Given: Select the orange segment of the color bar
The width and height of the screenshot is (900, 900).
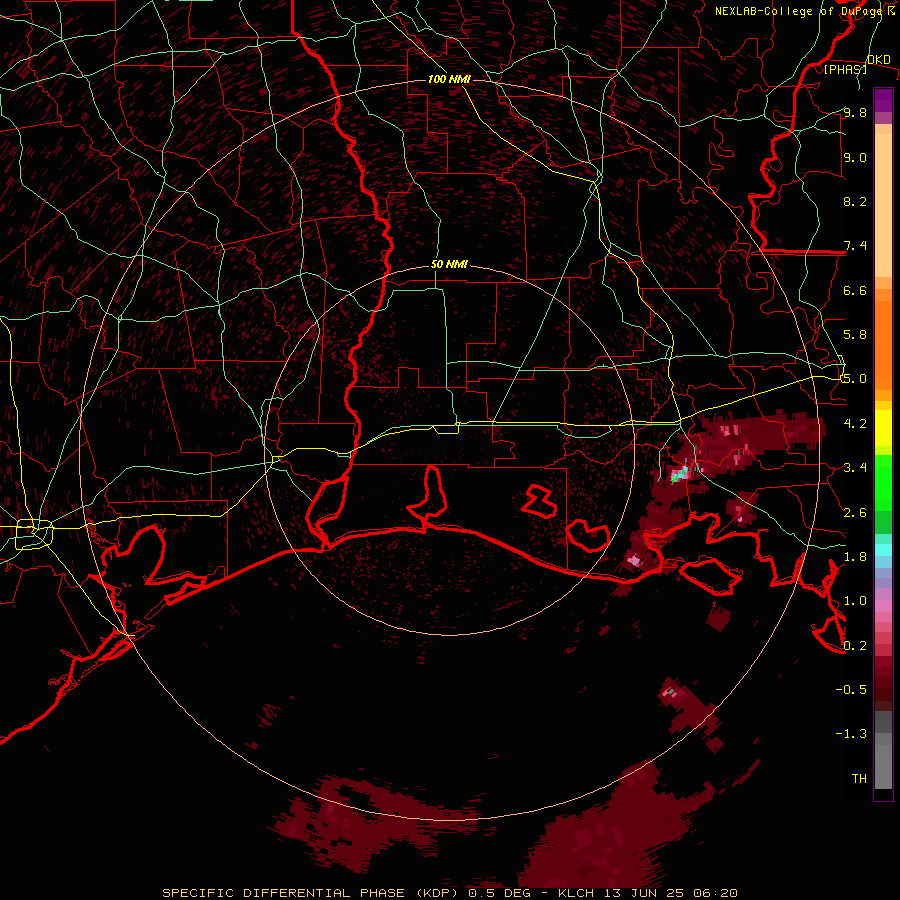Looking at the screenshot, I should point(883,345).
